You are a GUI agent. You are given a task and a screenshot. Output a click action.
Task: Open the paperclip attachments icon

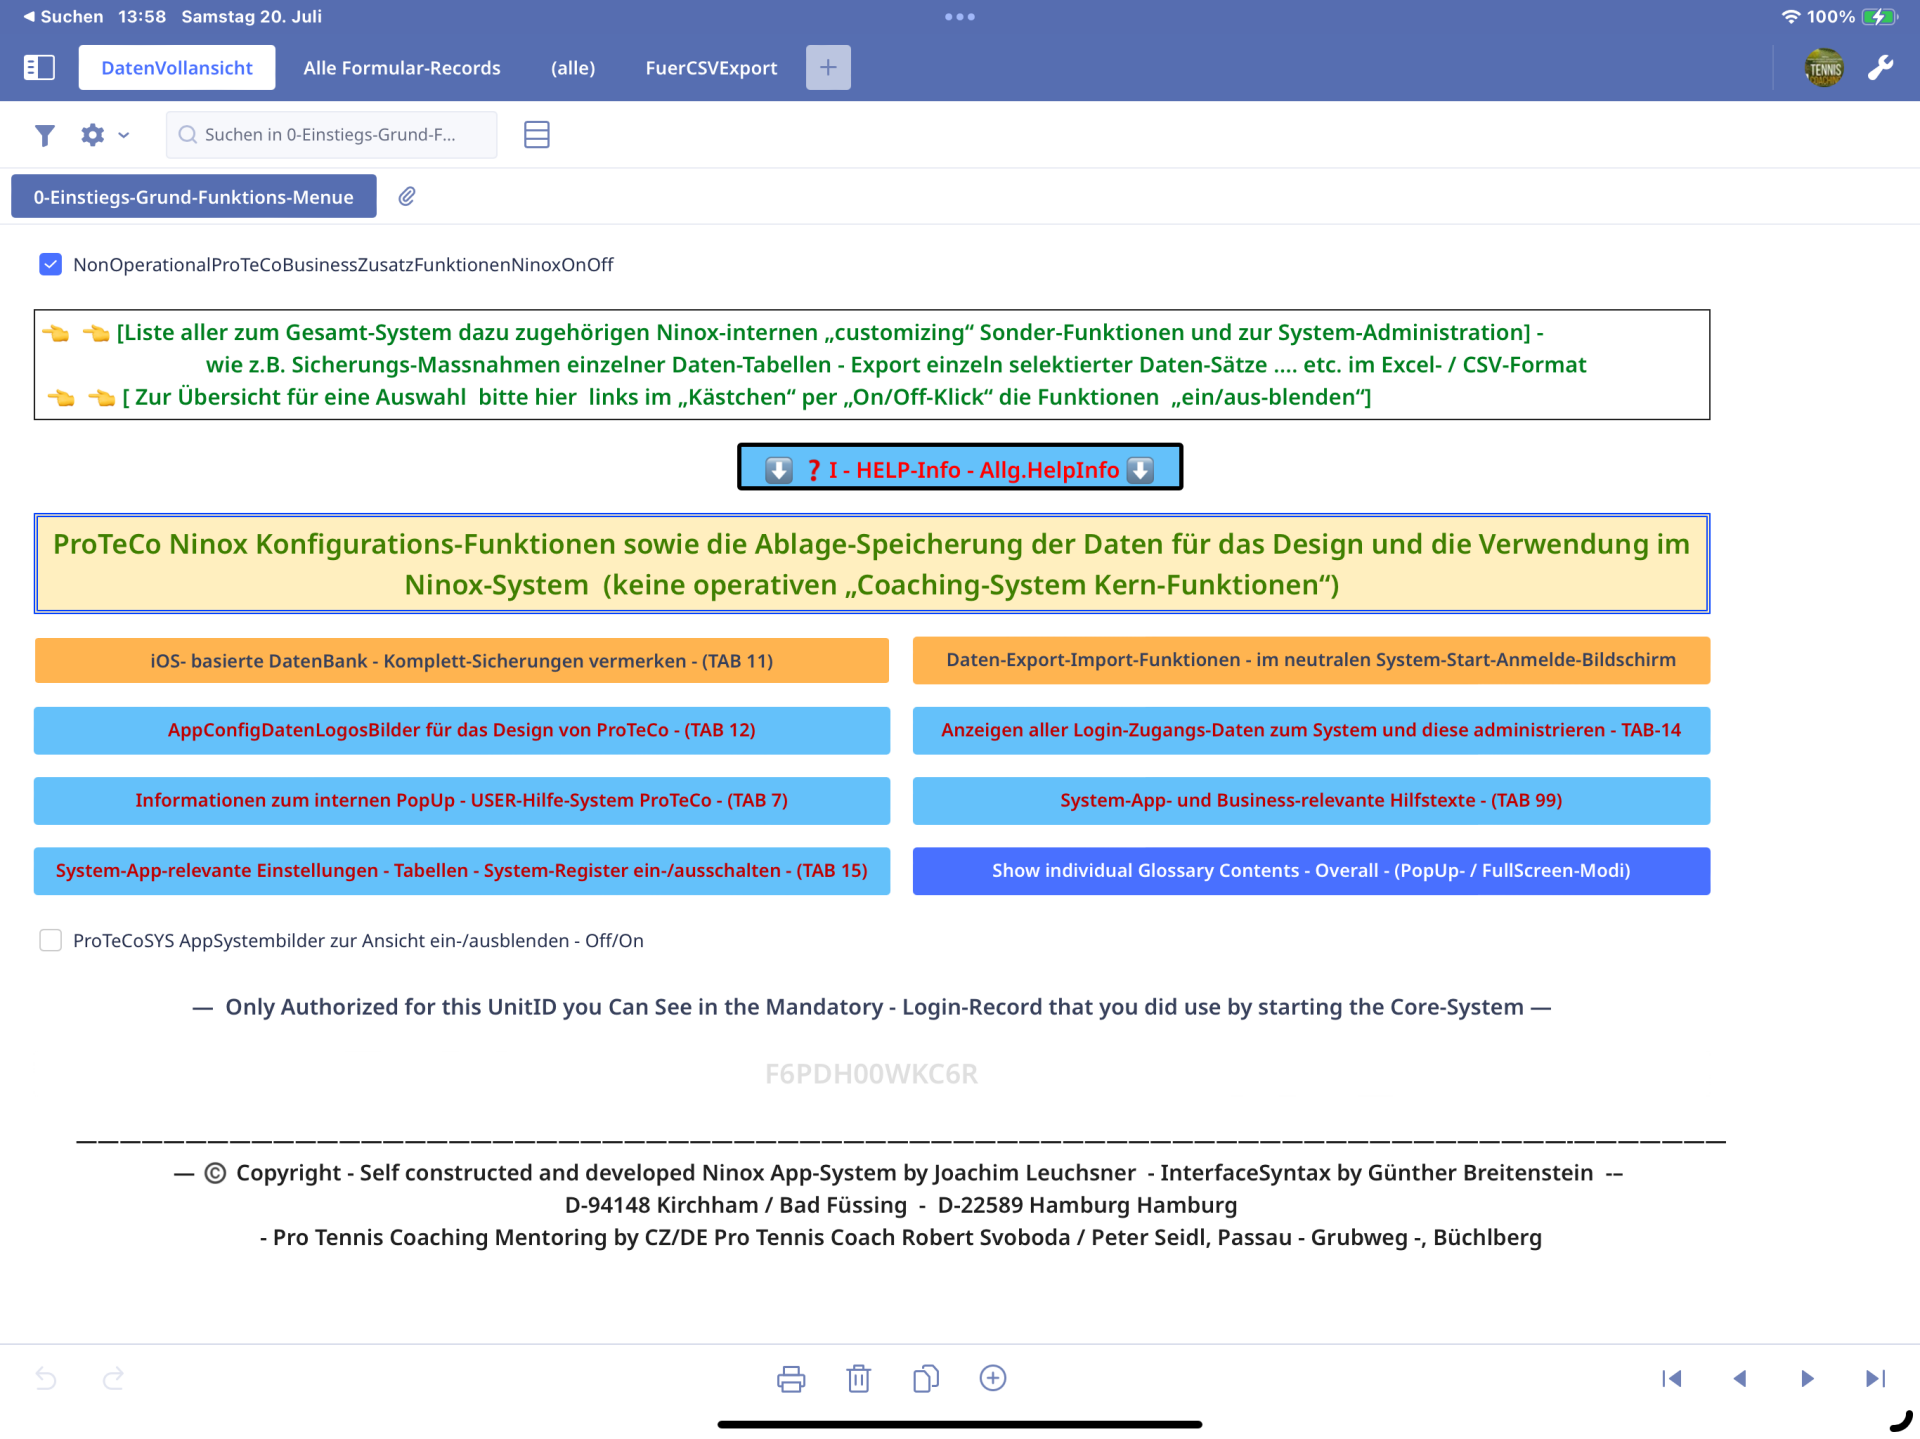click(407, 196)
